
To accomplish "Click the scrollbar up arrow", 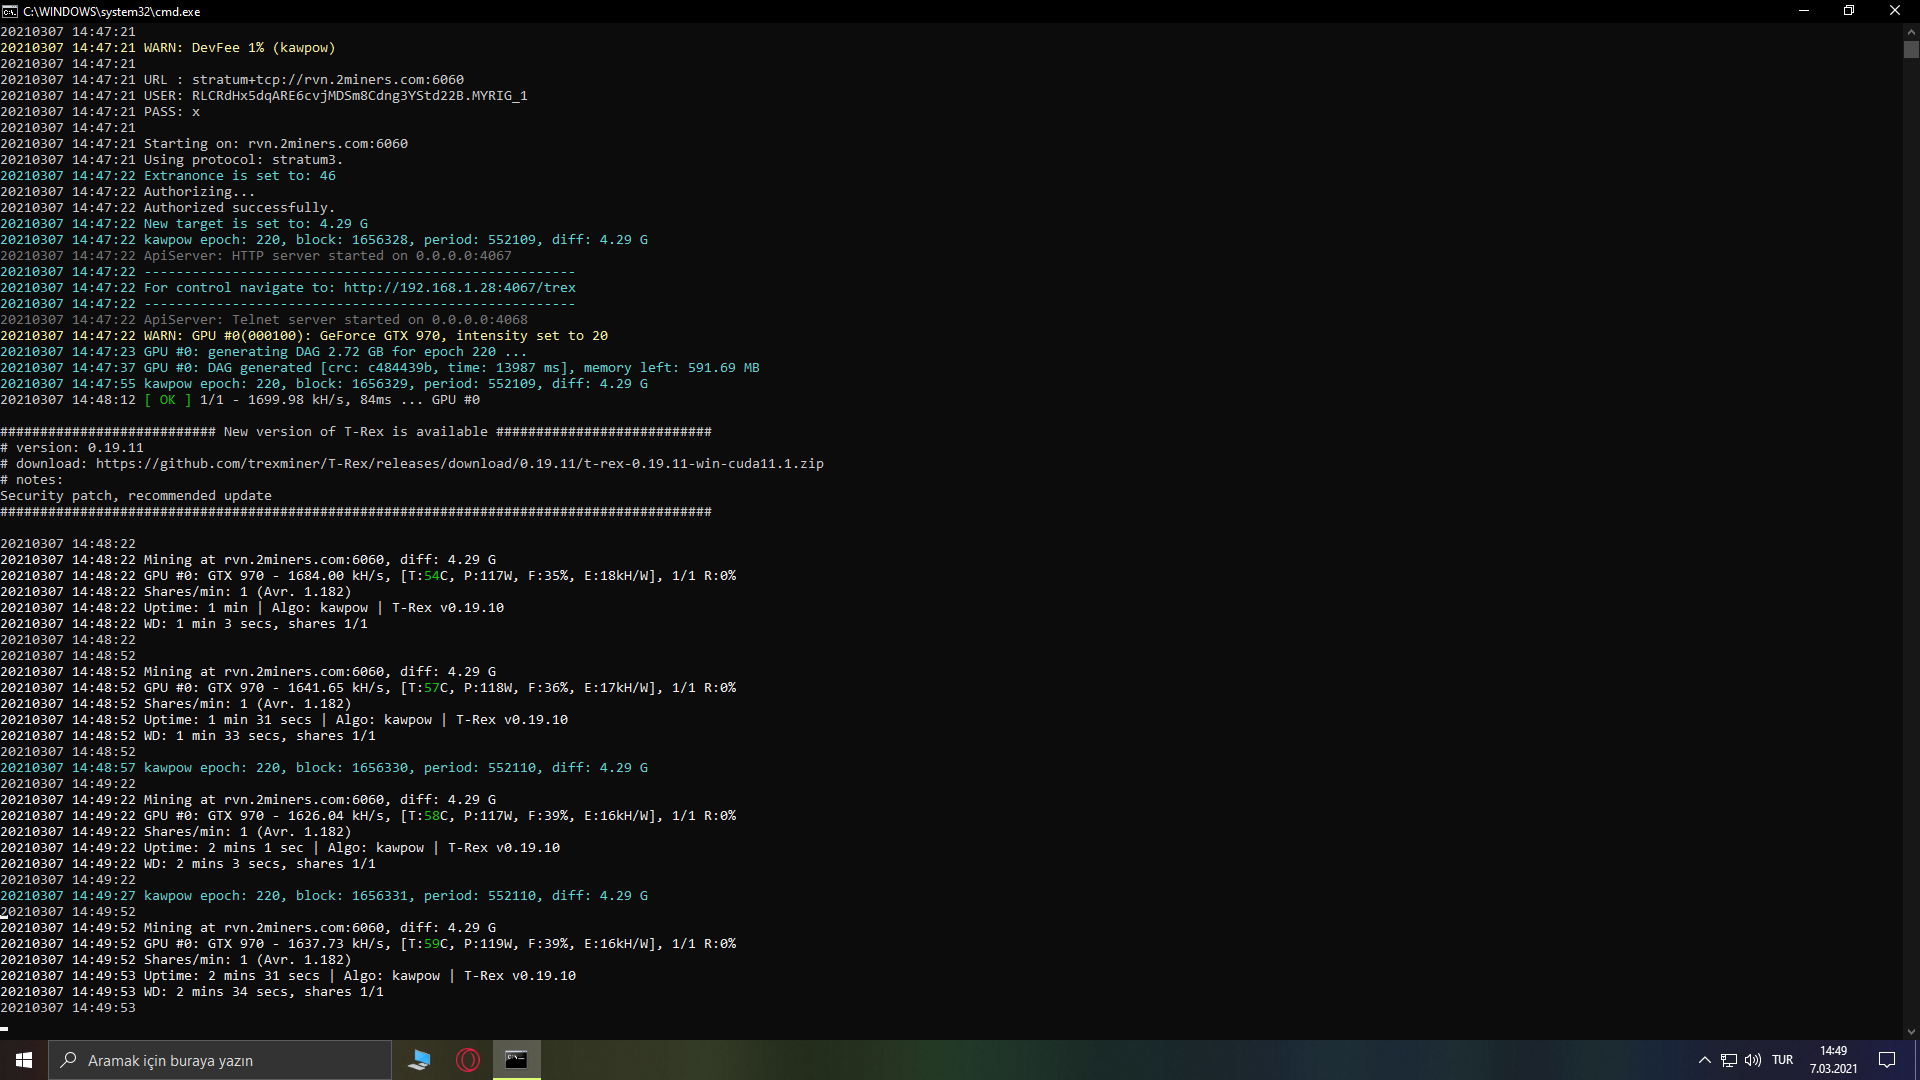I will pos(1911,31).
